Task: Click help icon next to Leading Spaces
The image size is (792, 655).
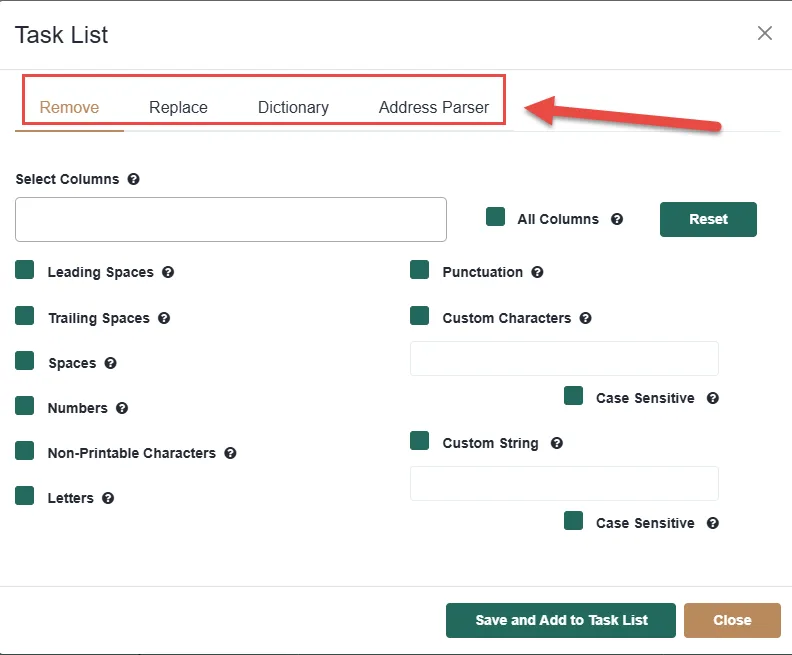Action: point(169,272)
